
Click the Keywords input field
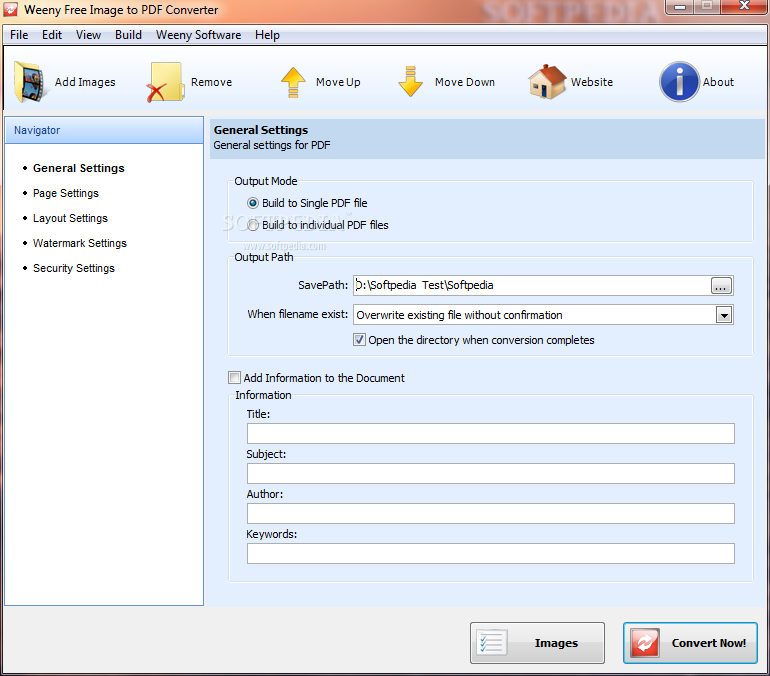pos(491,553)
